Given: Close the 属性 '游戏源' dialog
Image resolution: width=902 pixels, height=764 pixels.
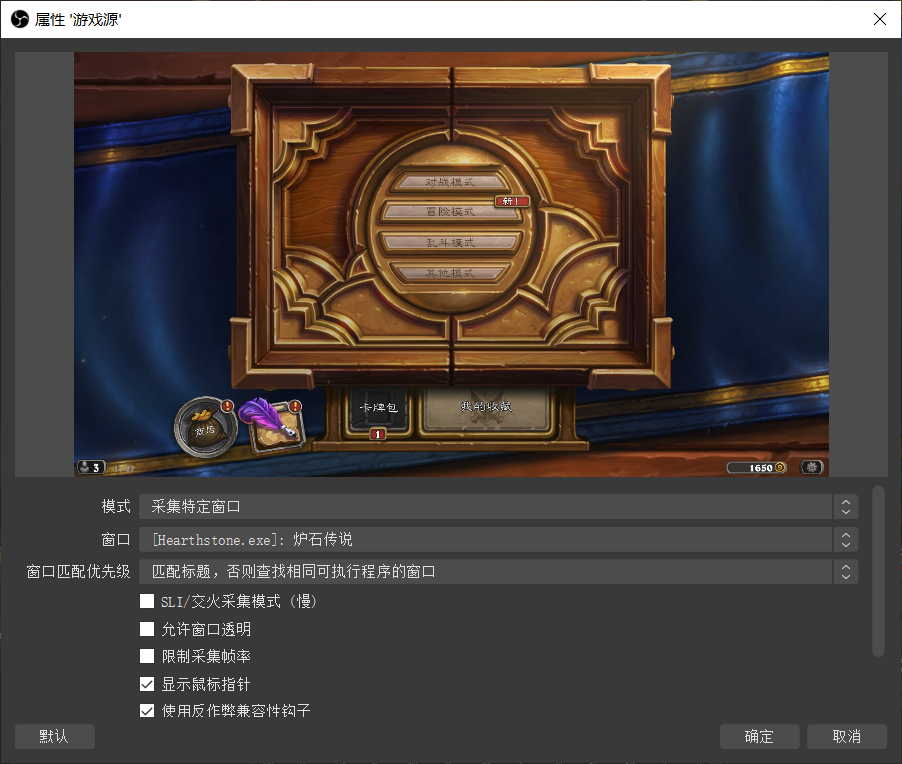Looking at the screenshot, I should pyautogui.click(x=880, y=19).
